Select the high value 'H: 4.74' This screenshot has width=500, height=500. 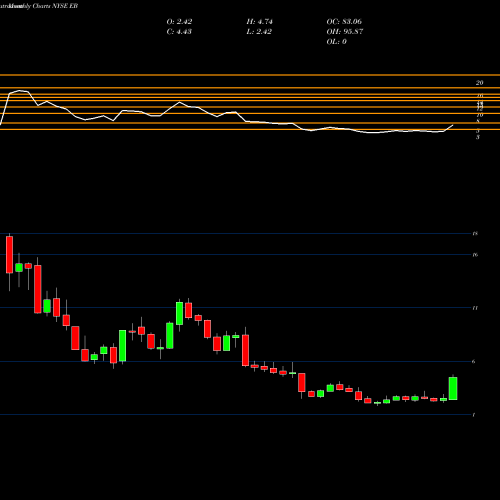pyautogui.click(x=259, y=22)
